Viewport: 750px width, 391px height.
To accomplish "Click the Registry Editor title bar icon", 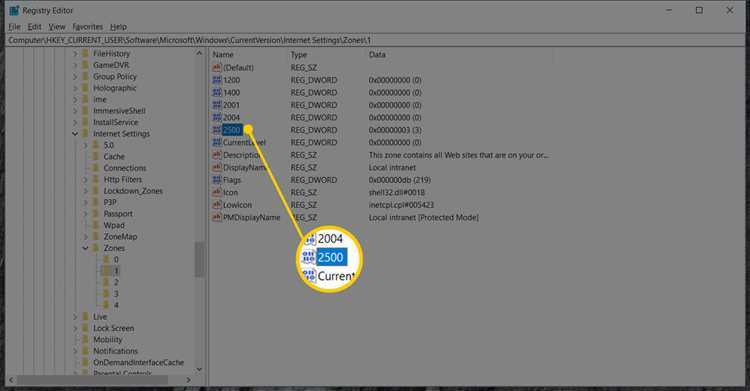I will click(x=14, y=11).
